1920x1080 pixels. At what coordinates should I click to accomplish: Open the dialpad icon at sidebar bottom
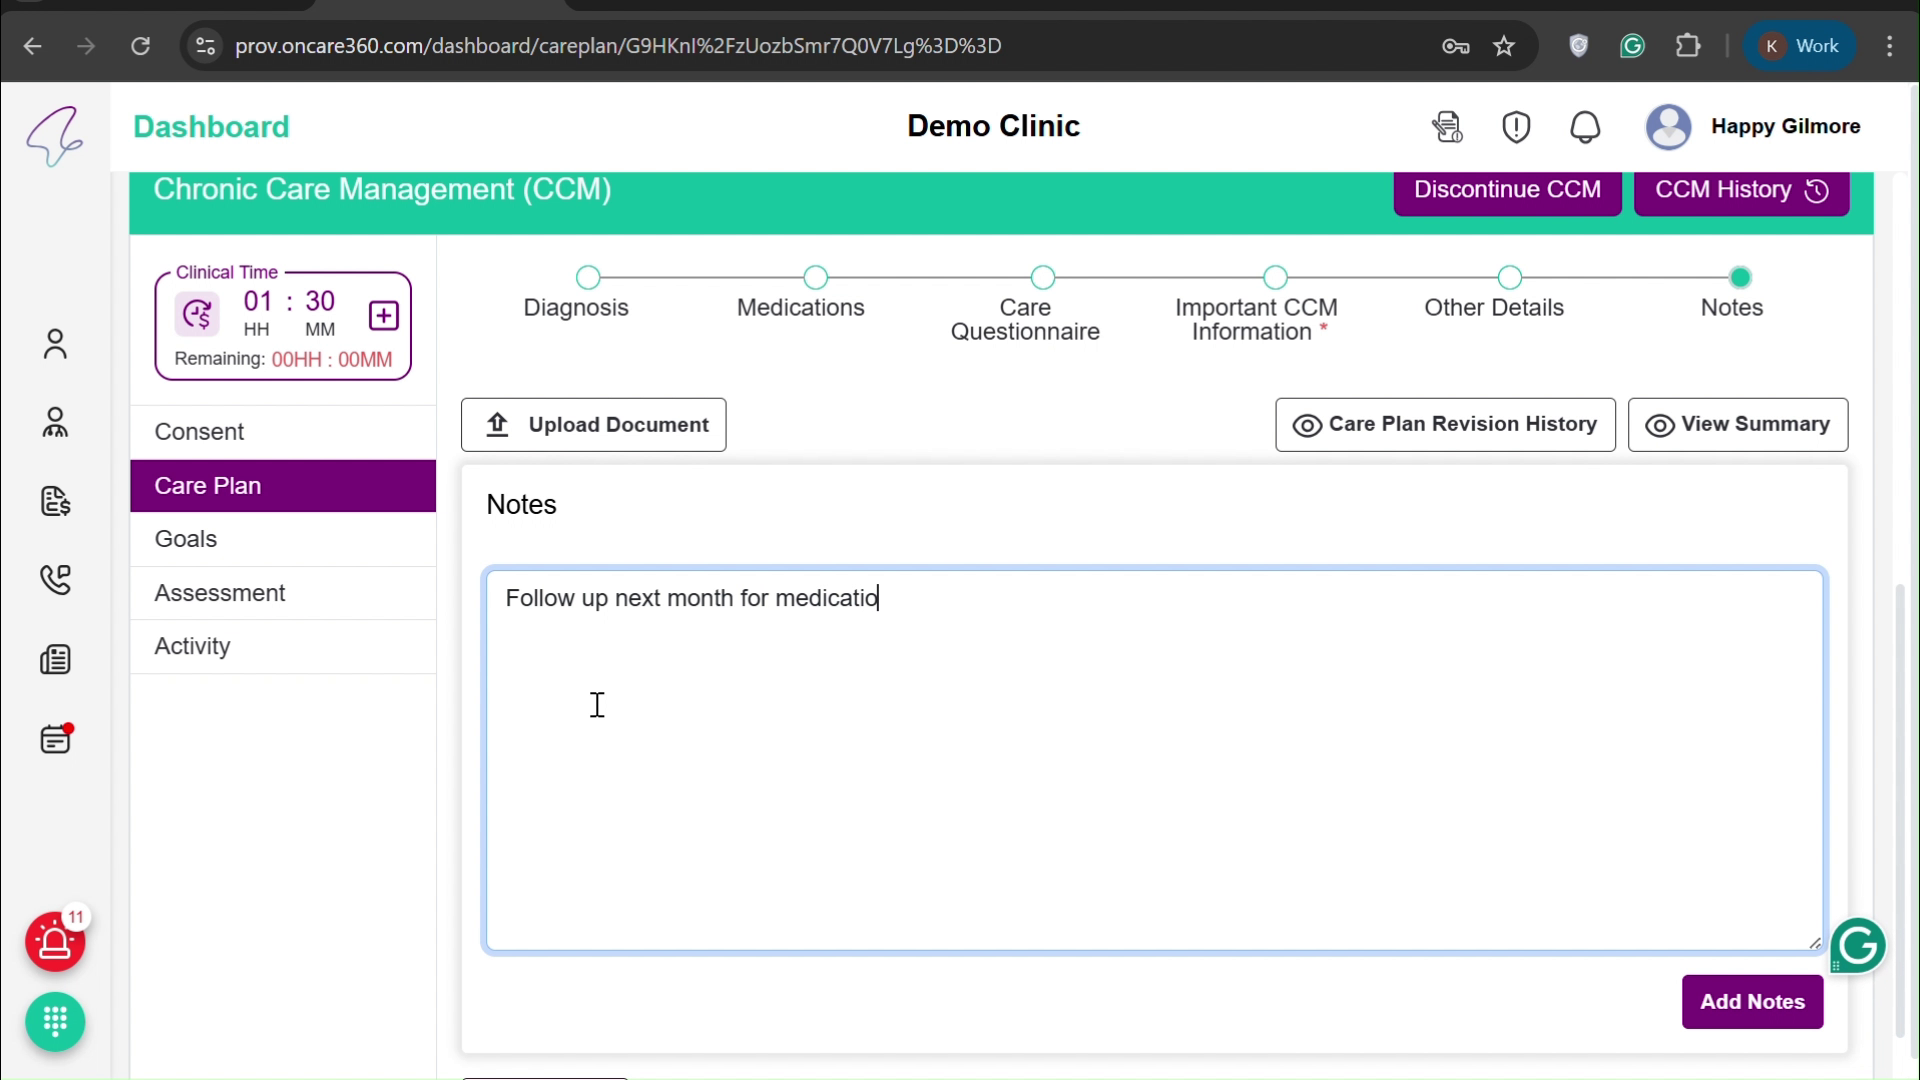tap(55, 1022)
